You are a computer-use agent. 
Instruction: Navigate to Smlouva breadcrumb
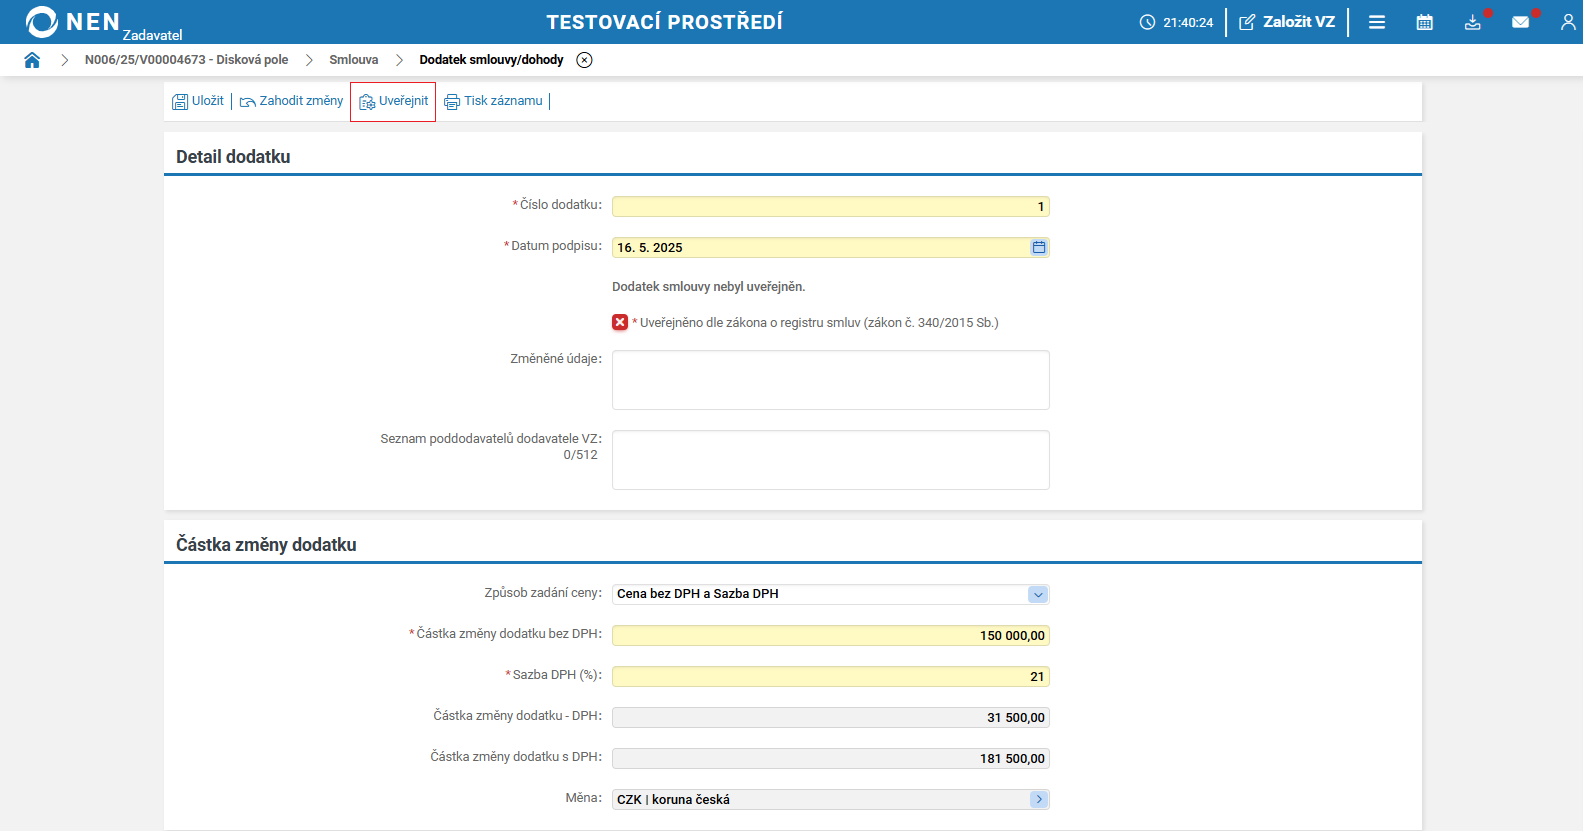click(354, 60)
